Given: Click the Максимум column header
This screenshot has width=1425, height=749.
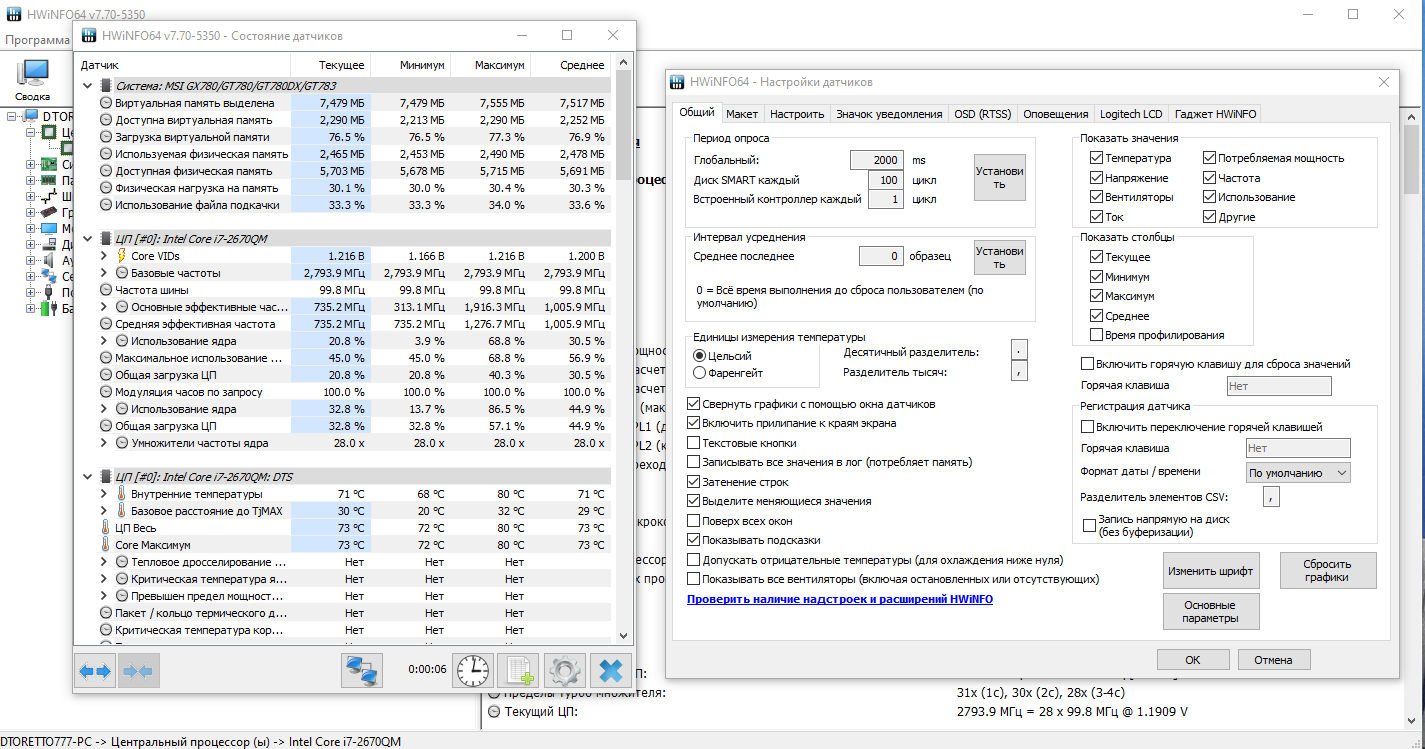Looking at the screenshot, I should (x=490, y=65).
